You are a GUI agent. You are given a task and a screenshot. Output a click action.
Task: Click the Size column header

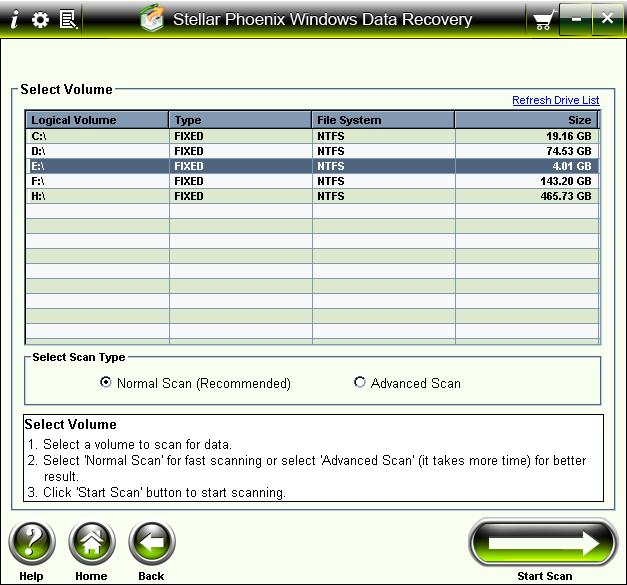(526, 120)
